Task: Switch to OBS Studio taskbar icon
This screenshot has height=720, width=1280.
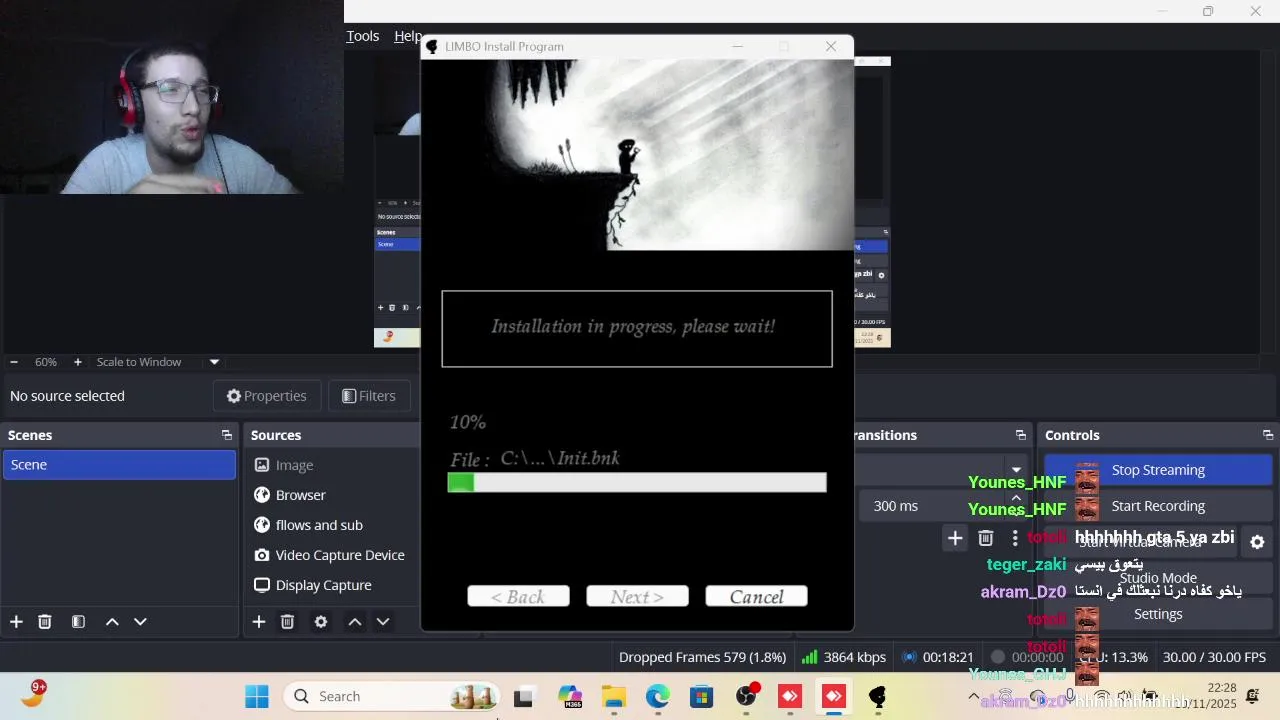Action: point(746,696)
